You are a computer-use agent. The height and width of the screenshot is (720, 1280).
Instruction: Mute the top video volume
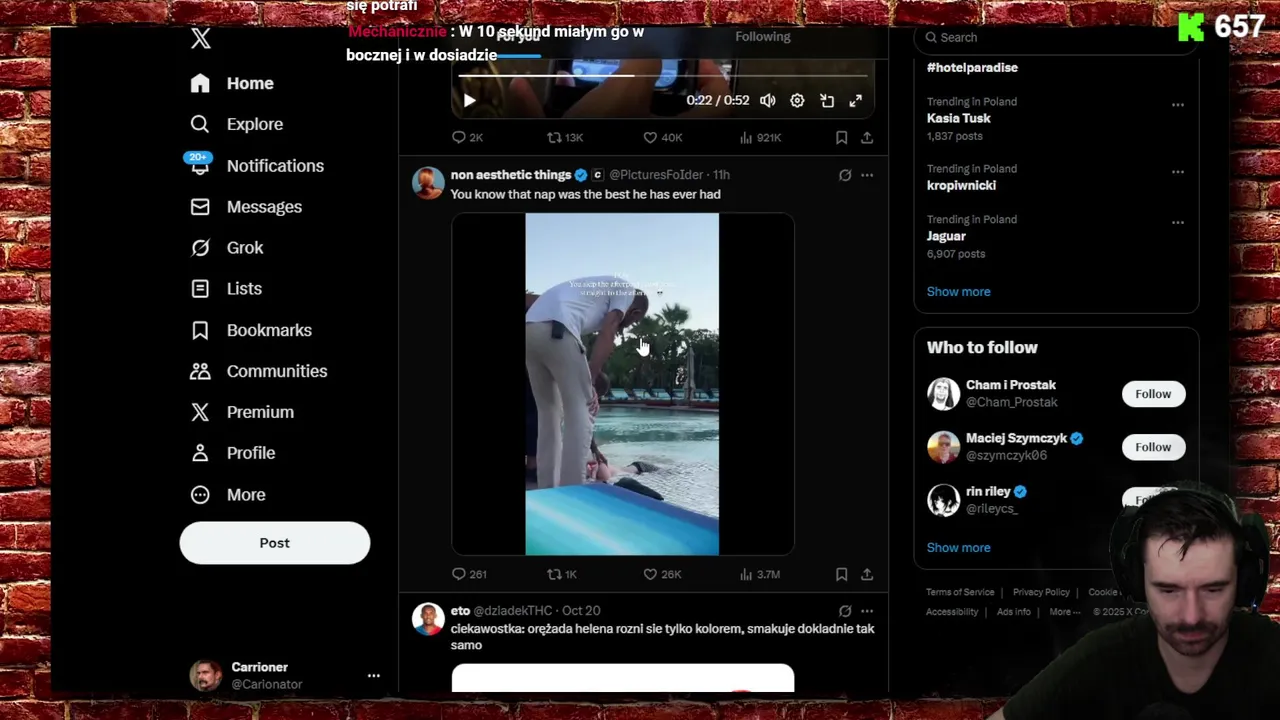pyautogui.click(x=767, y=101)
